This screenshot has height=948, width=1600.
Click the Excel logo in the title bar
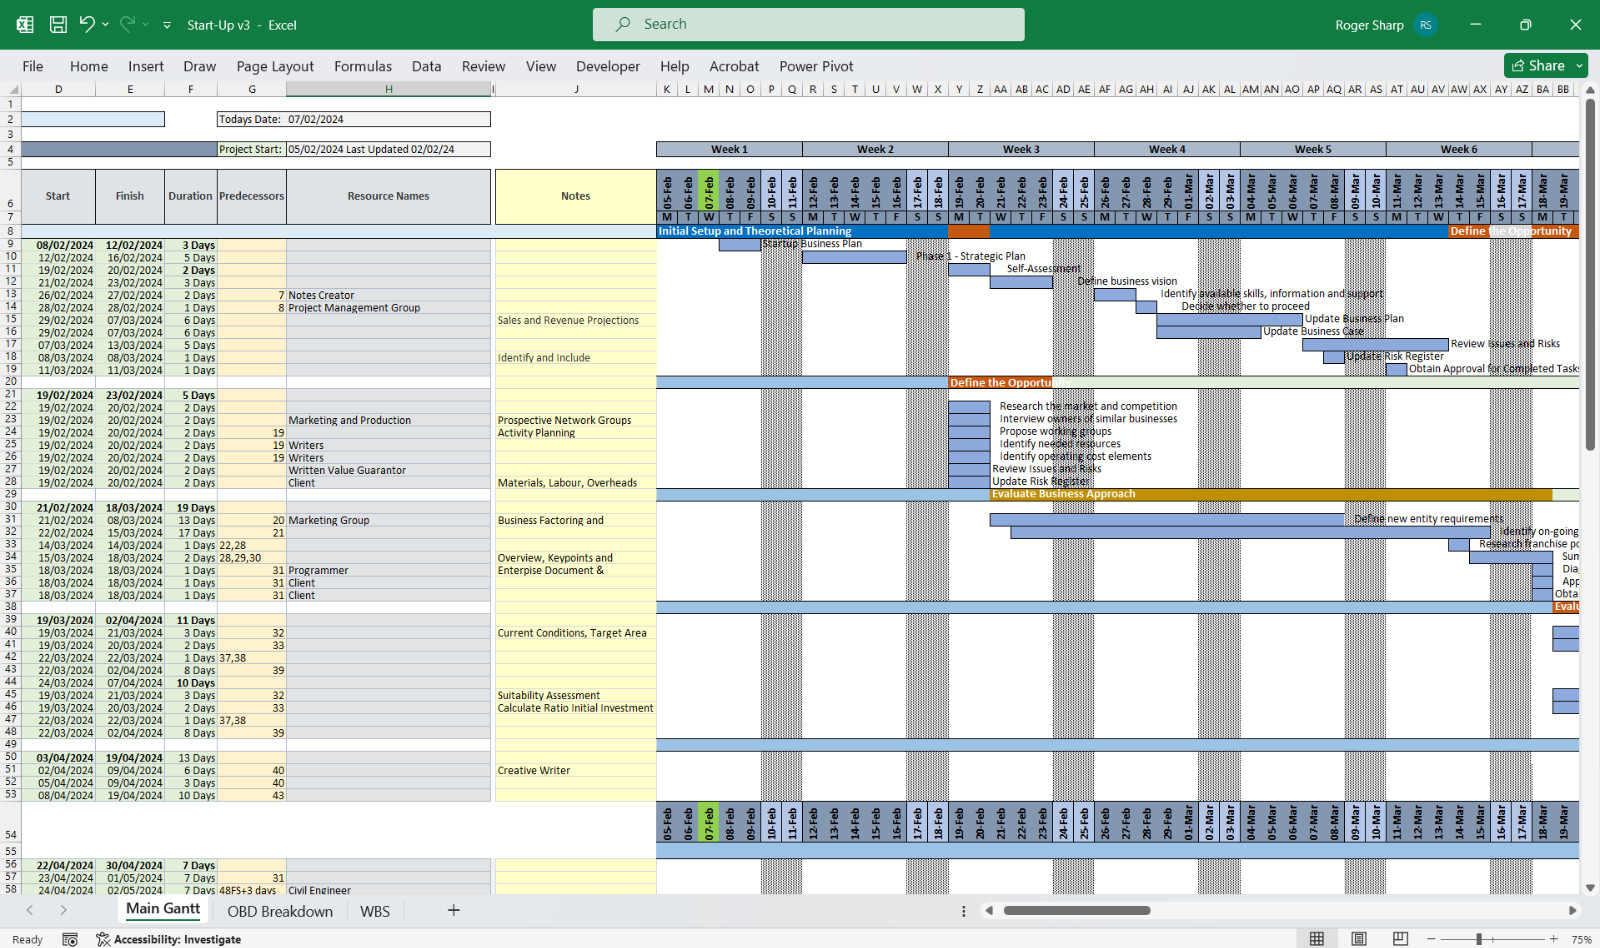[x=25, y=25]
